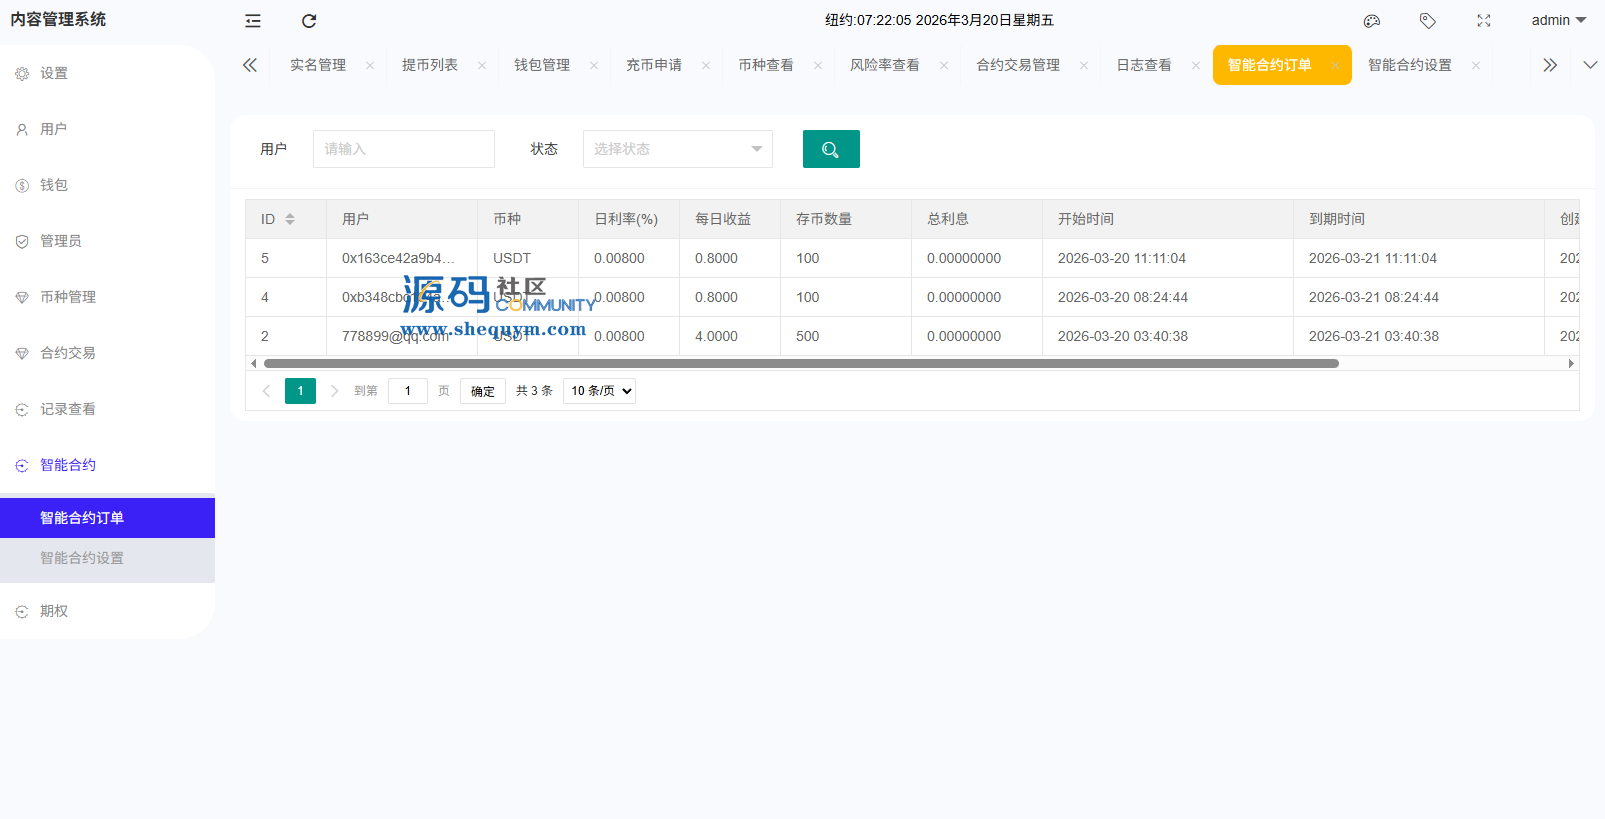
Task: Open the 选择状态 status dropdown
Action: click(677, 149)
